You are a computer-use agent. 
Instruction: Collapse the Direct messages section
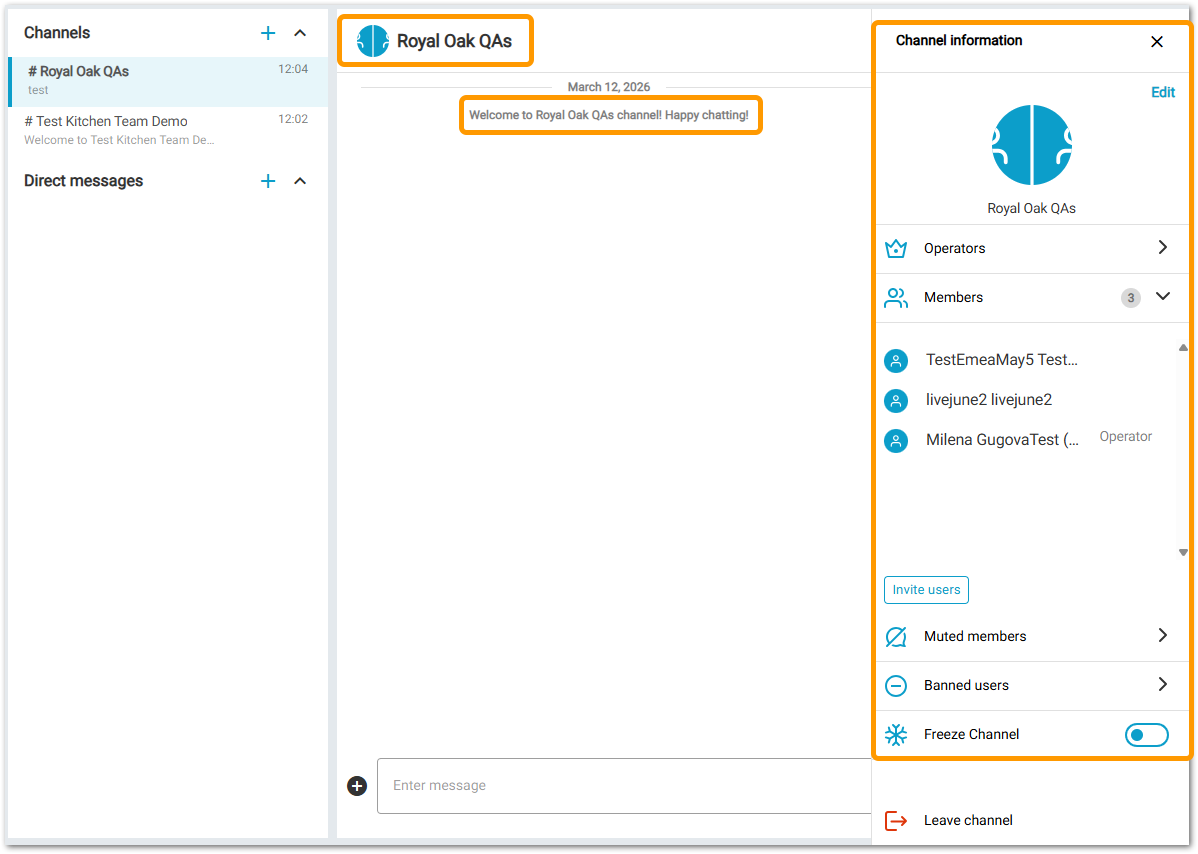[x=300, y=181]
